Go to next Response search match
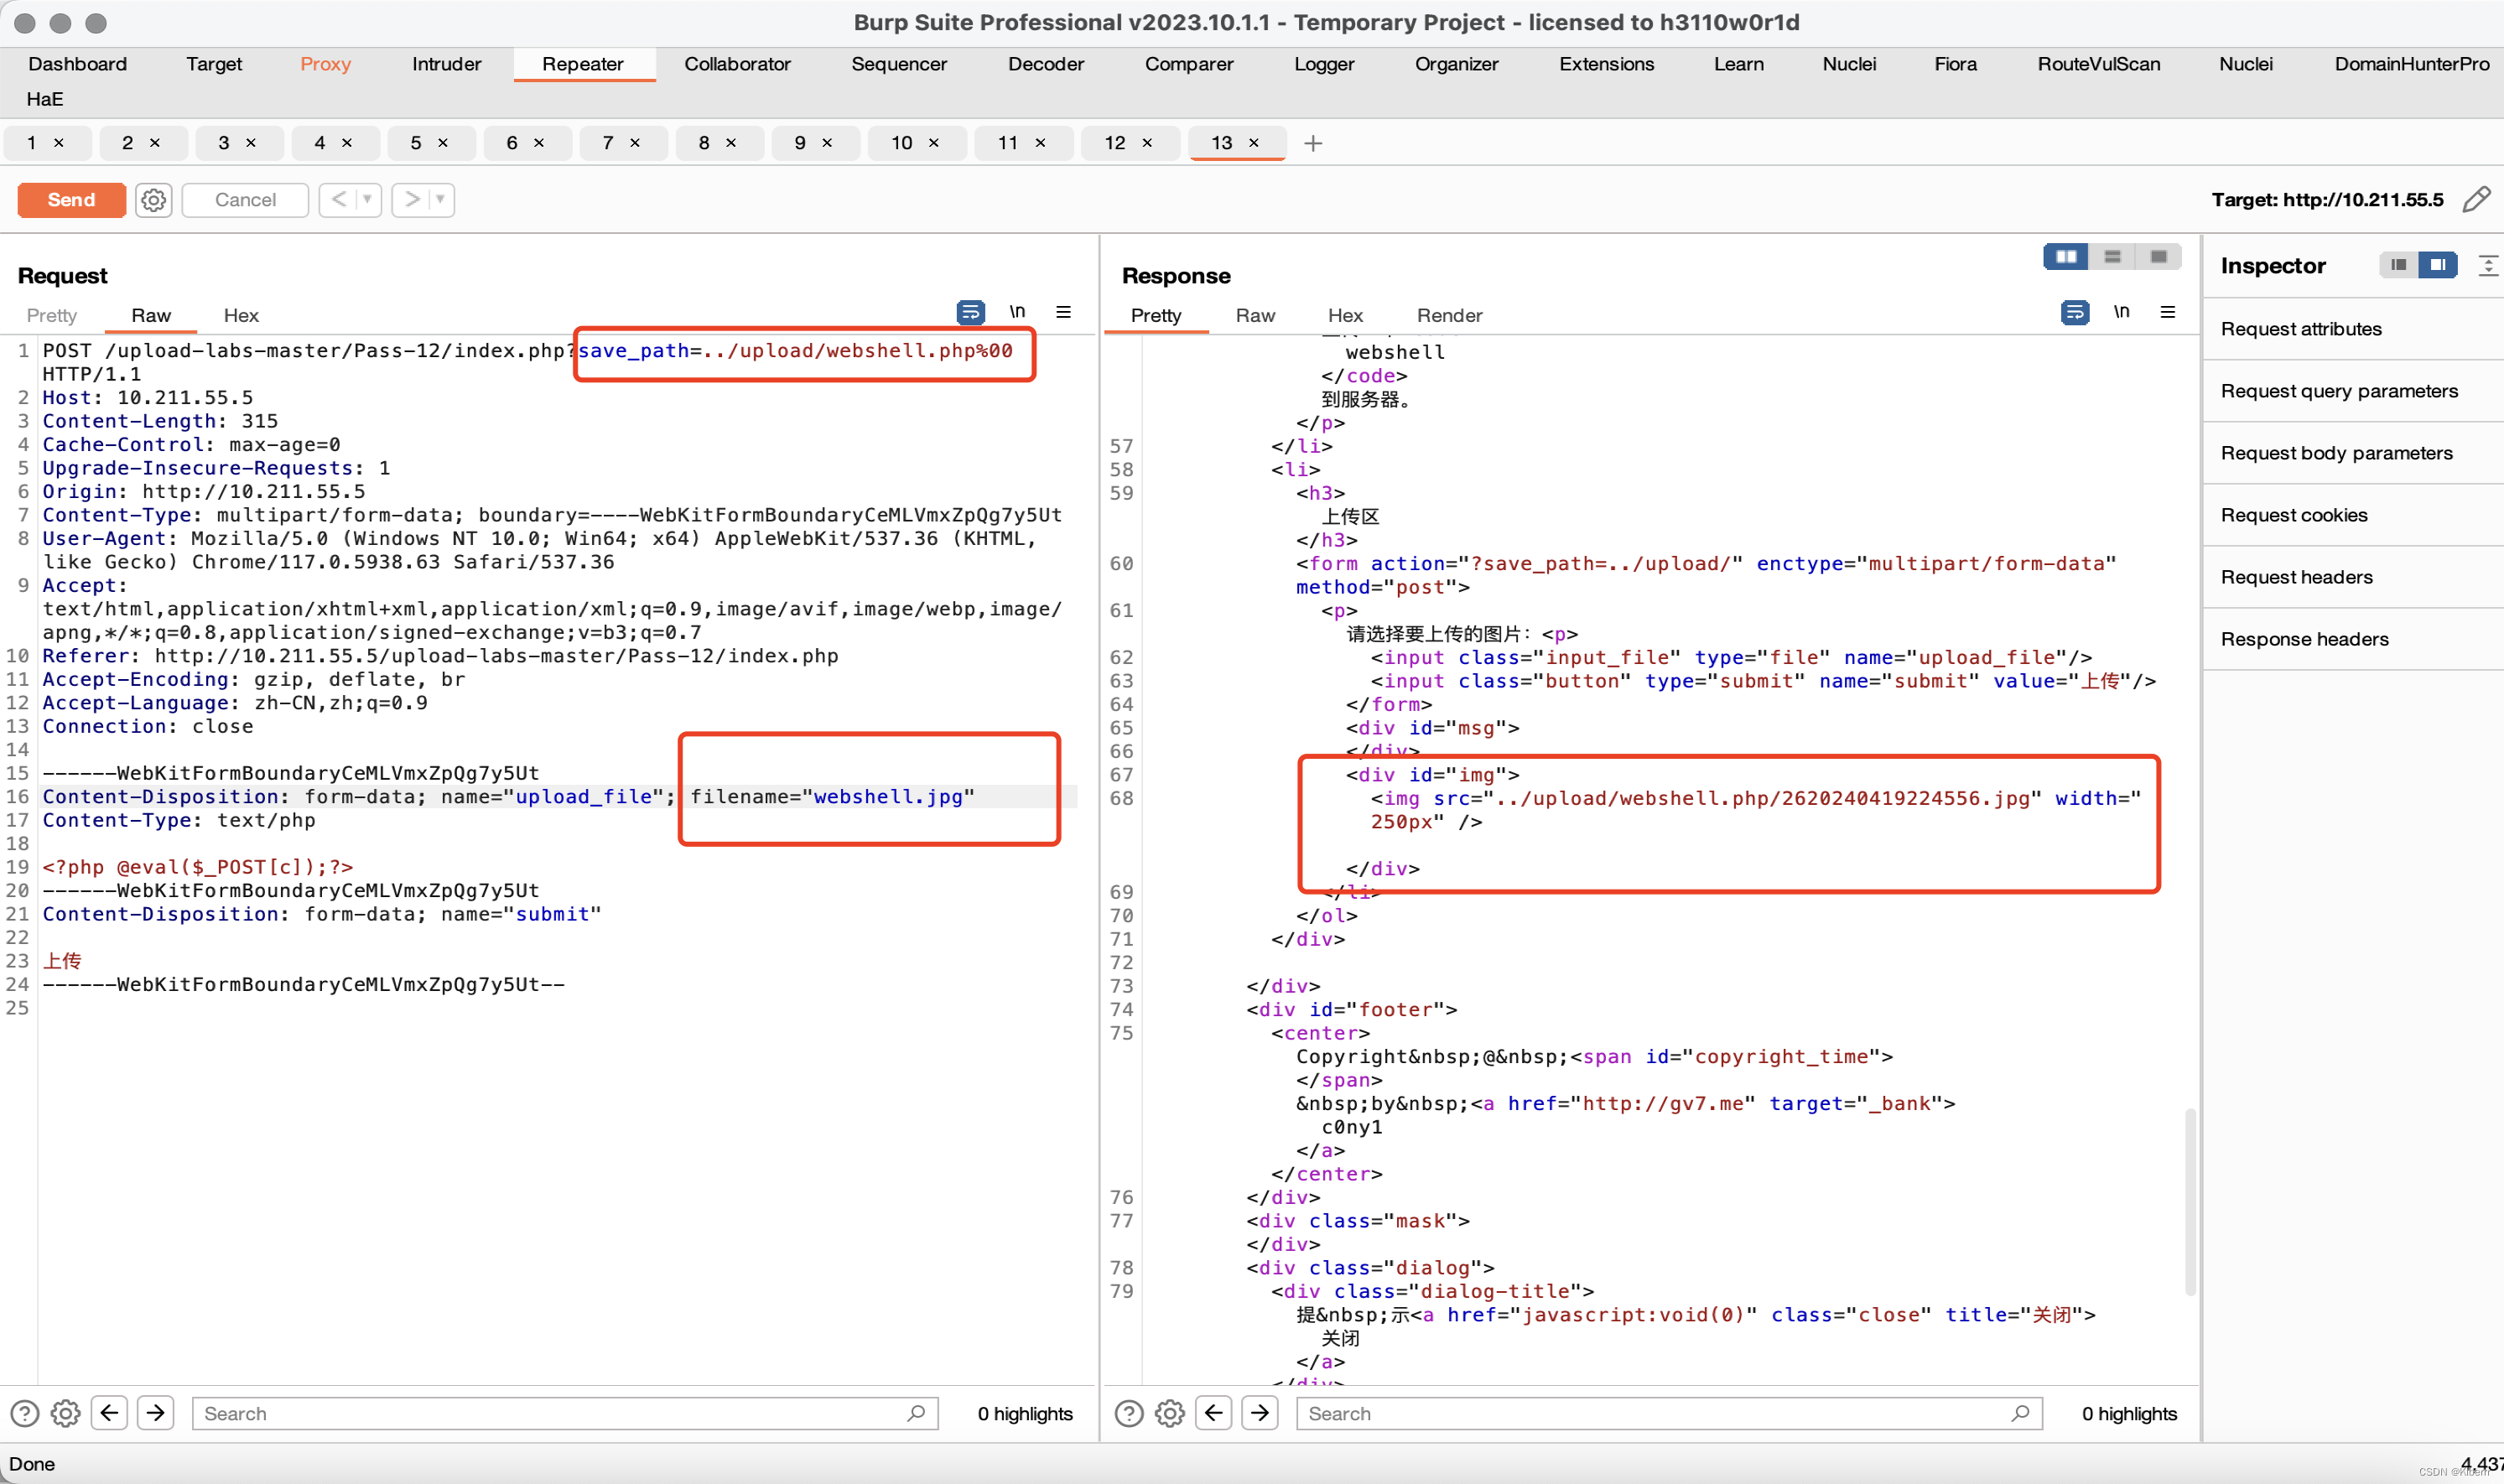 [1259, 1413]
